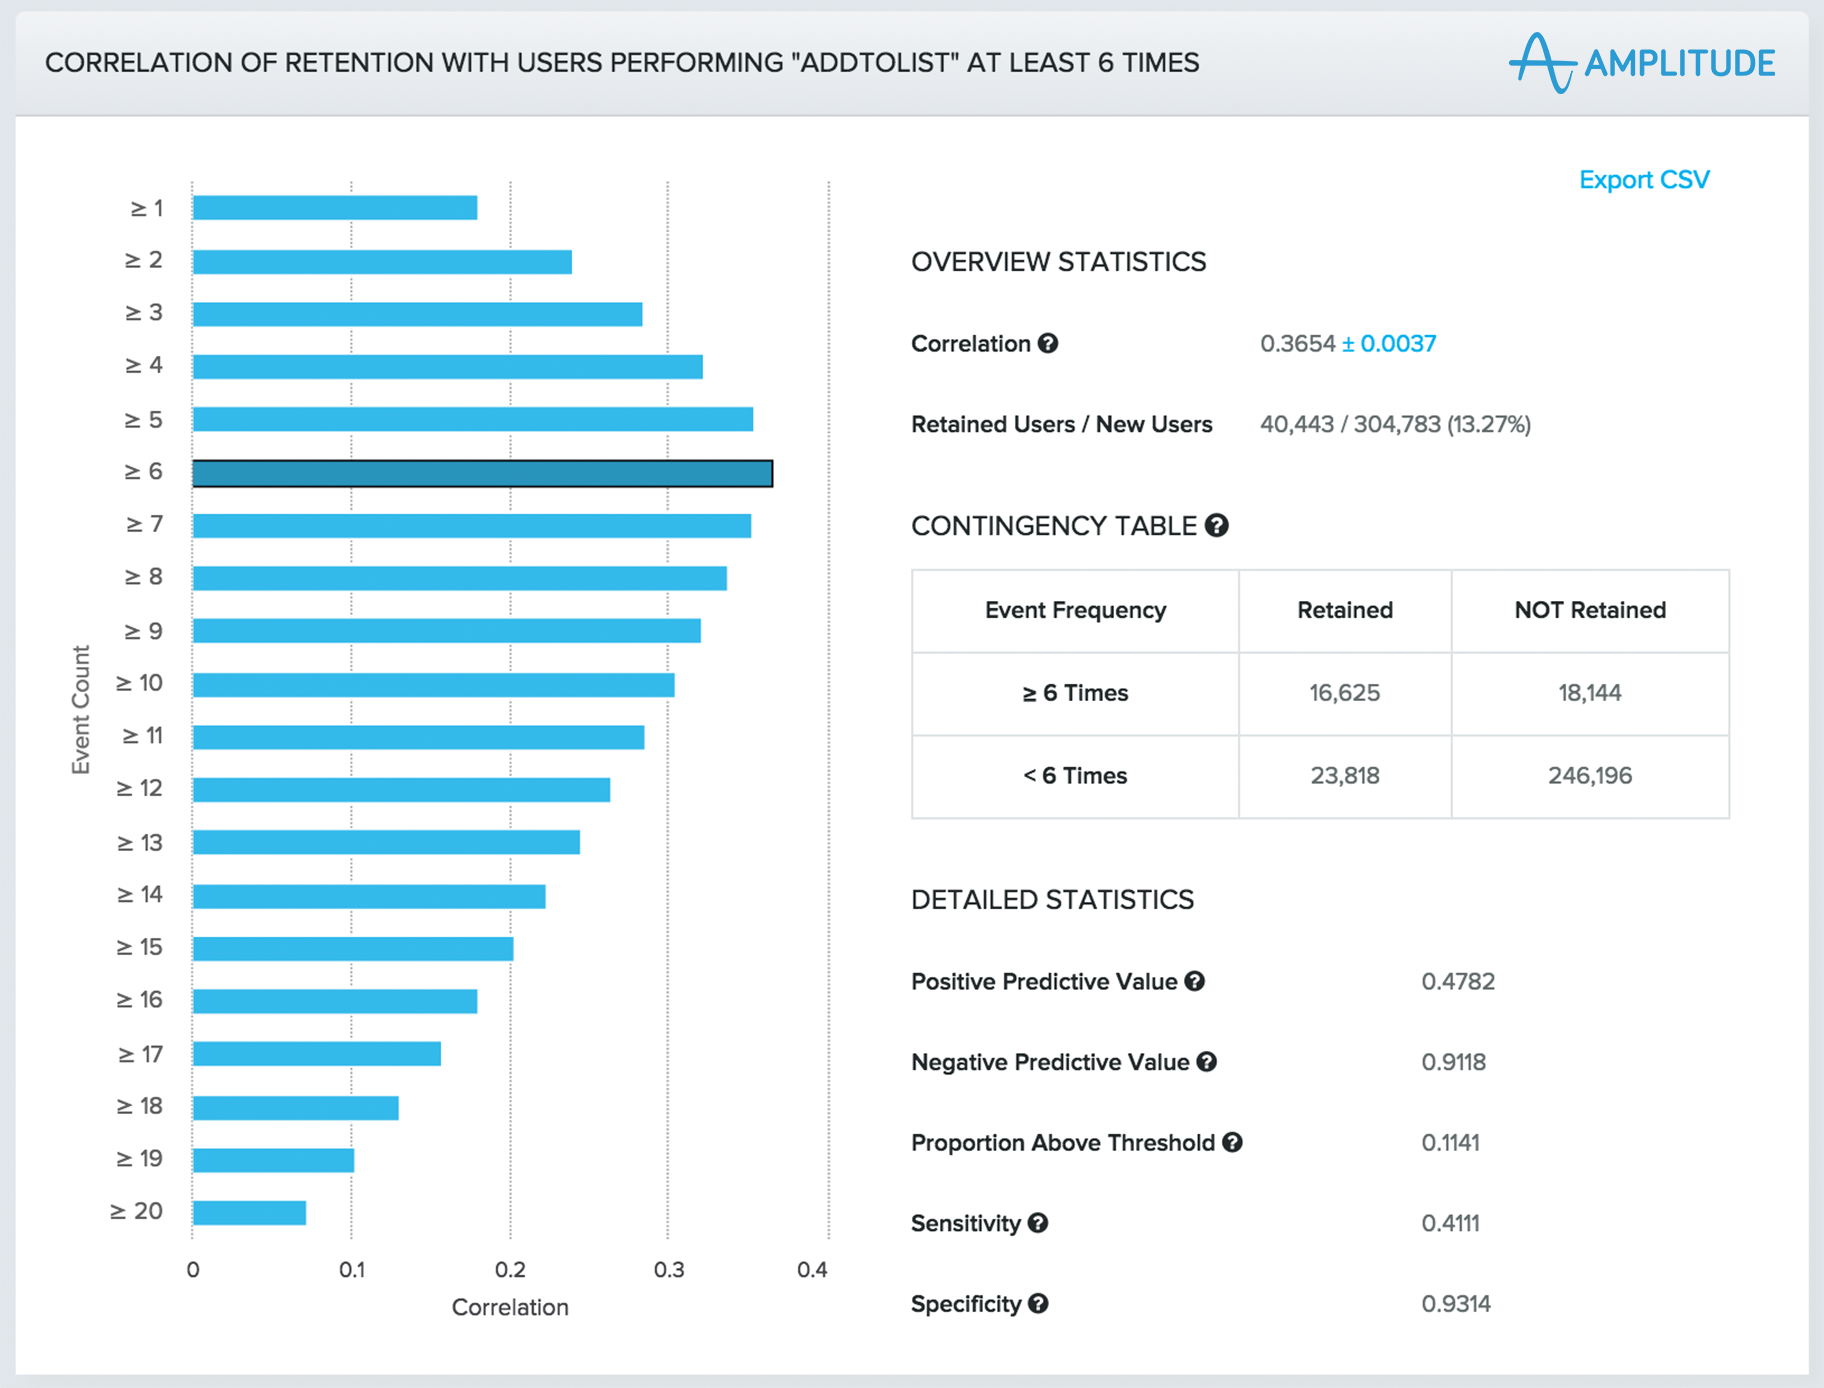Click the Amplitude logo
Viewport: 1824px width, 1388px height.
click(x=1642, y=63)
